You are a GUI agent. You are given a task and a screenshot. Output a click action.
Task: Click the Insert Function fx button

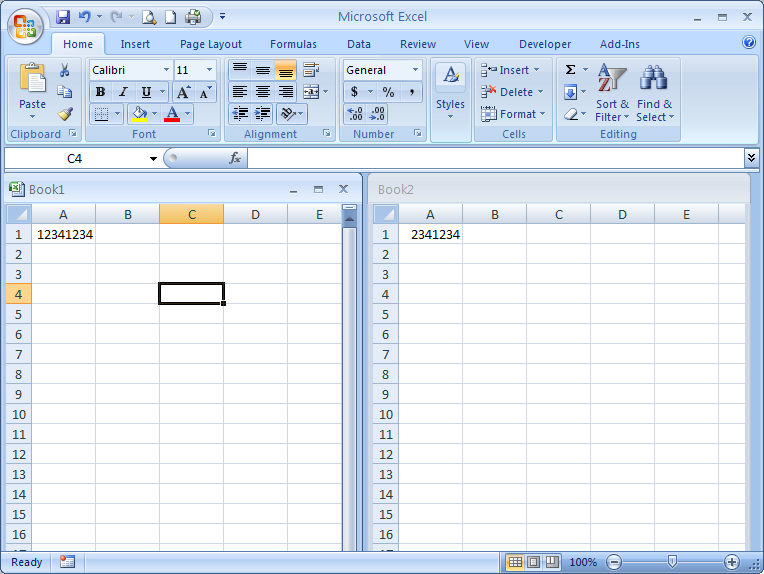(235, 158)
